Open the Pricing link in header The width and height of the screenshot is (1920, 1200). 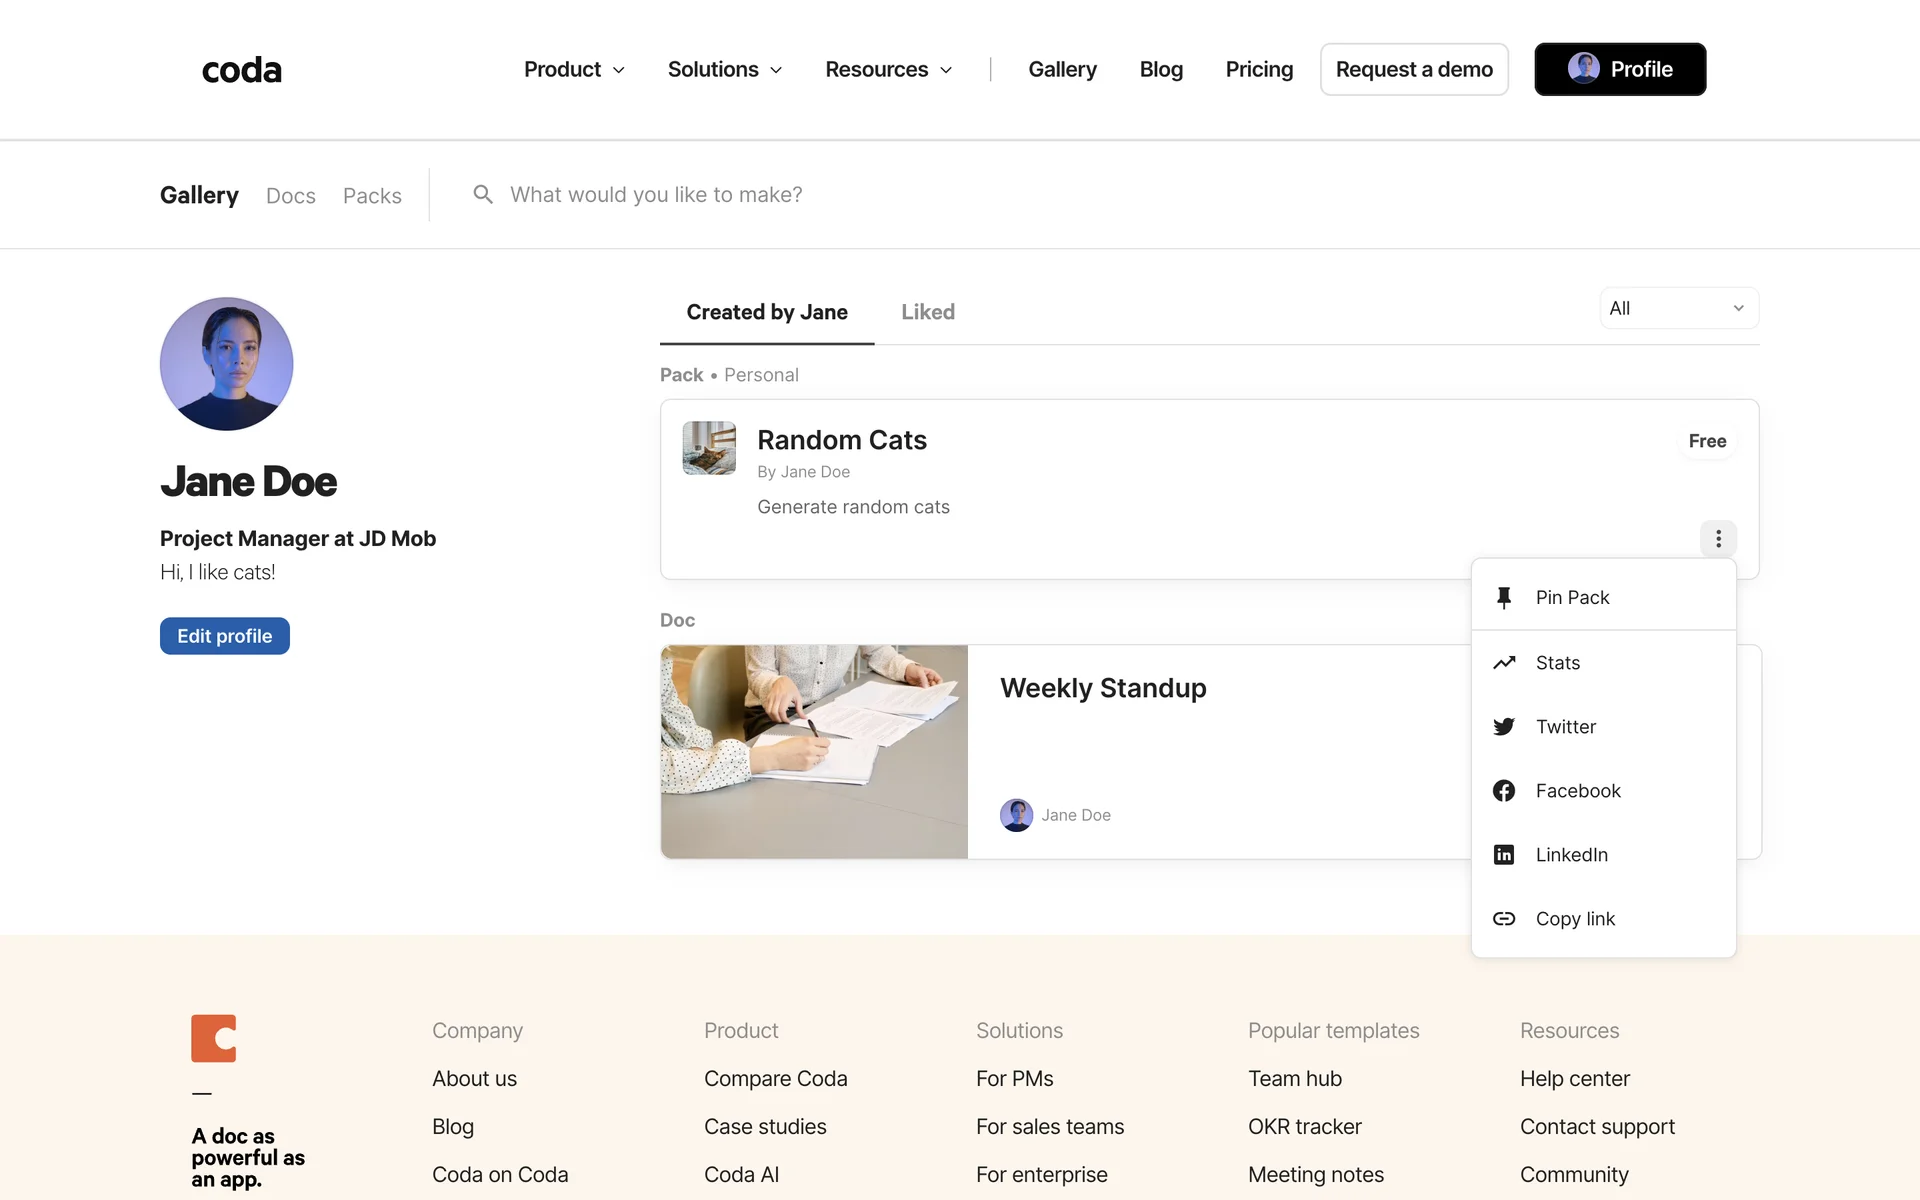1259,70
